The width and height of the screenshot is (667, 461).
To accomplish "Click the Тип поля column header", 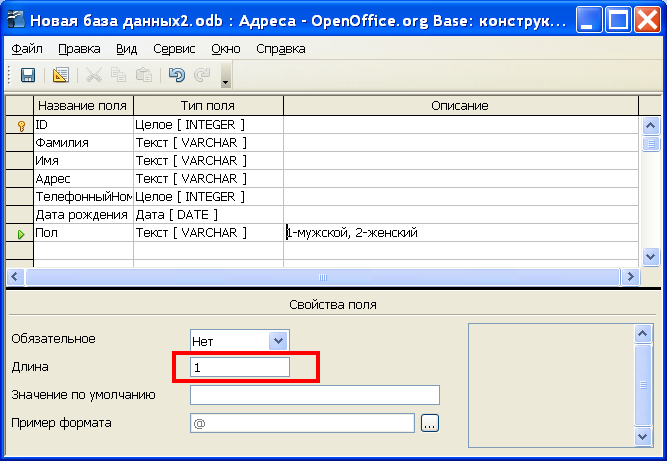I will [208, 105].
